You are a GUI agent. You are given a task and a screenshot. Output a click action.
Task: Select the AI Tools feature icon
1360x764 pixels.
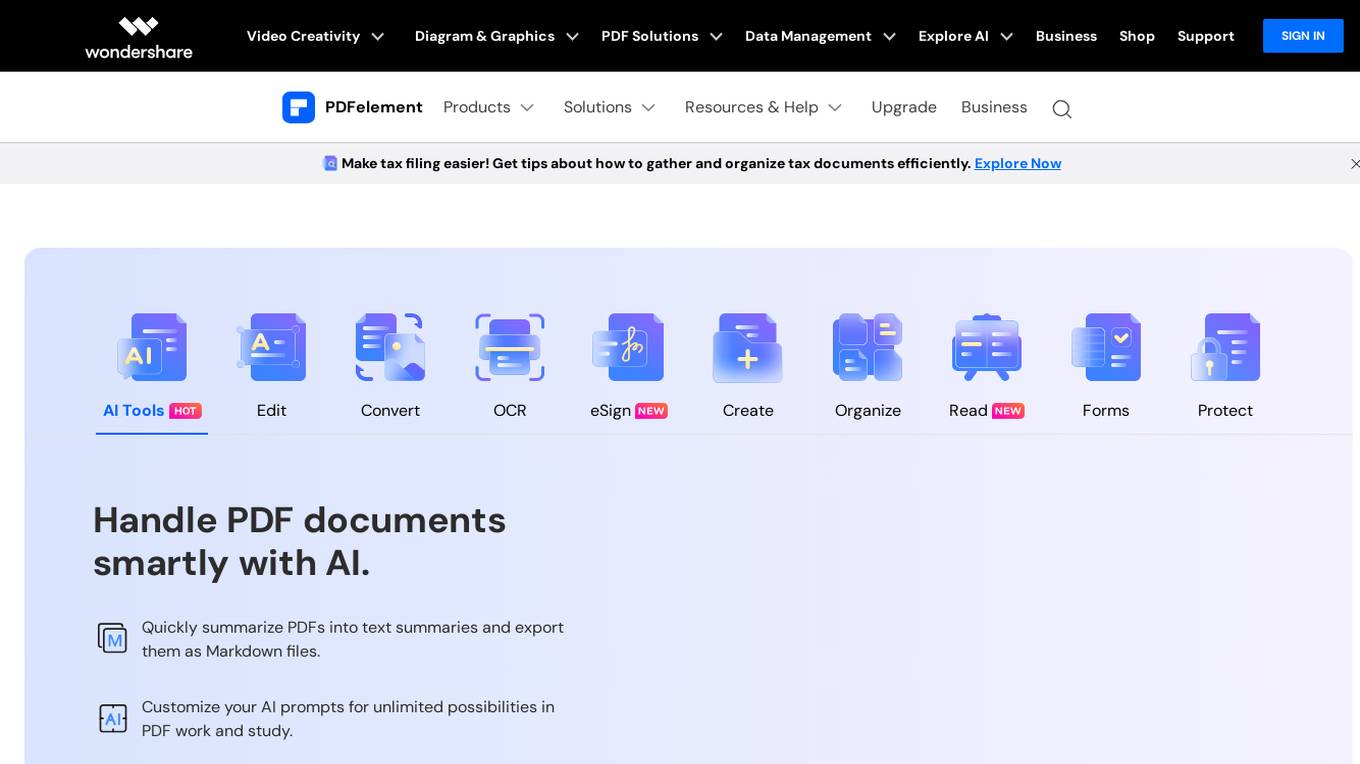click(152, 347)
